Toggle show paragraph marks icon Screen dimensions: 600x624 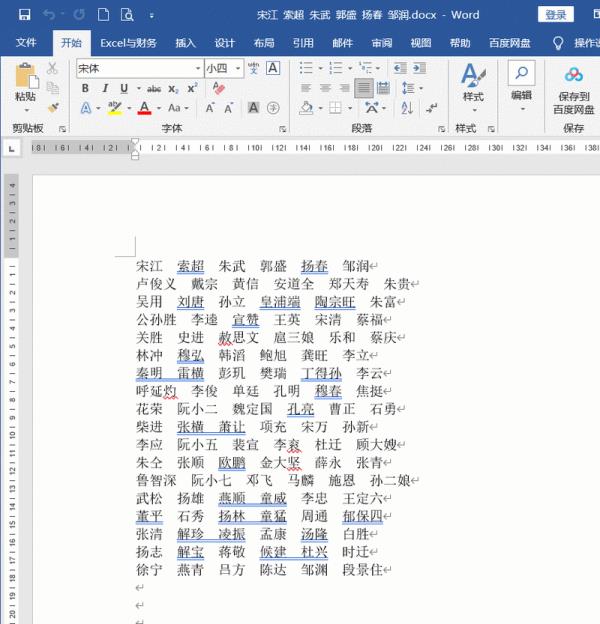(x=431, y=108)
